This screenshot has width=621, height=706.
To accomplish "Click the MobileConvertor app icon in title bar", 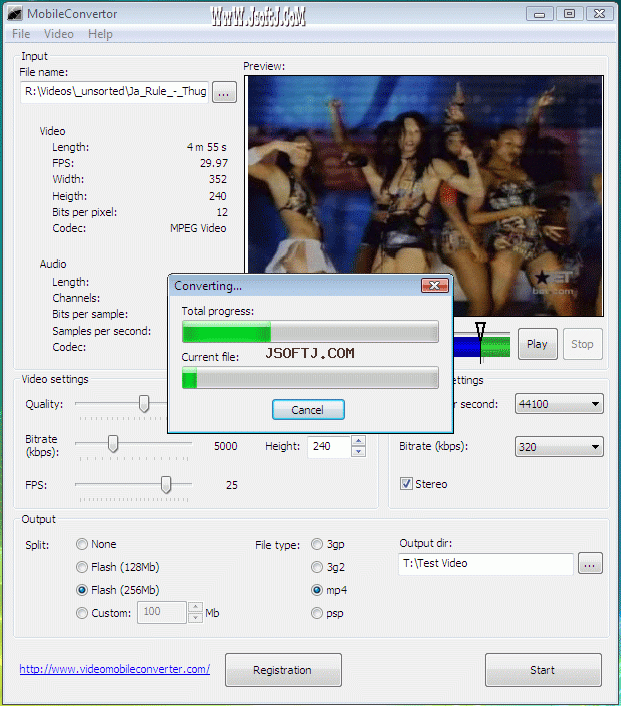I will (x=14, y=14).
